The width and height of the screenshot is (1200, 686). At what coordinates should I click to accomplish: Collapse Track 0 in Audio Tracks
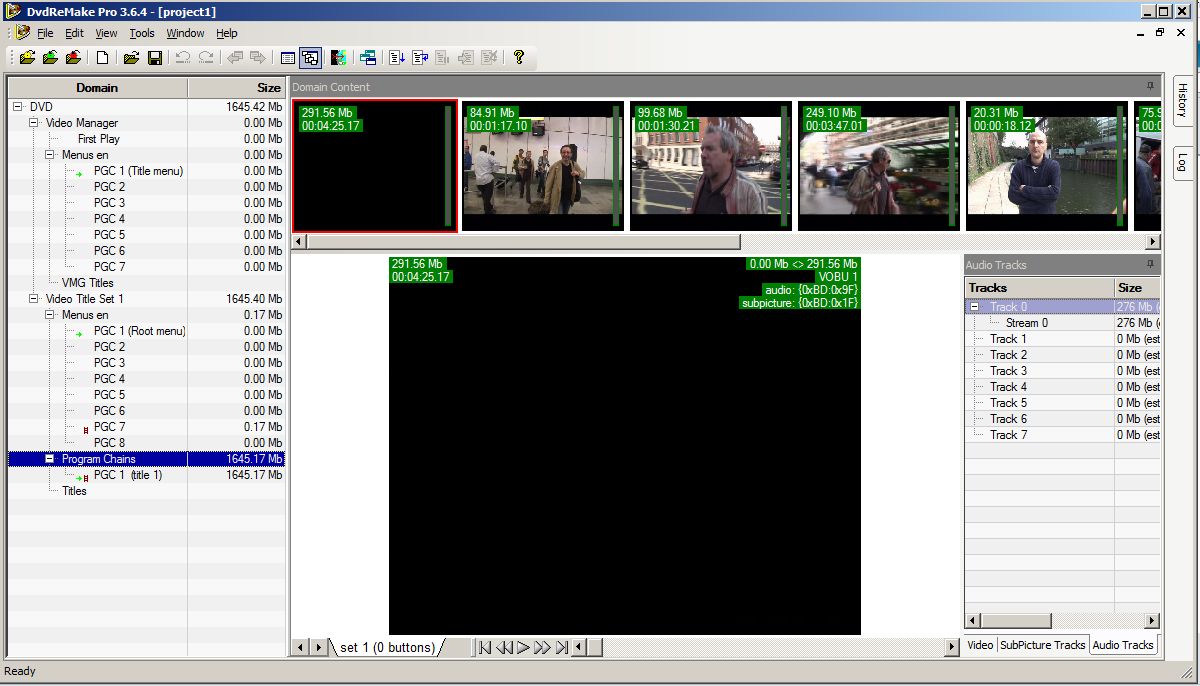coord(975,307)
